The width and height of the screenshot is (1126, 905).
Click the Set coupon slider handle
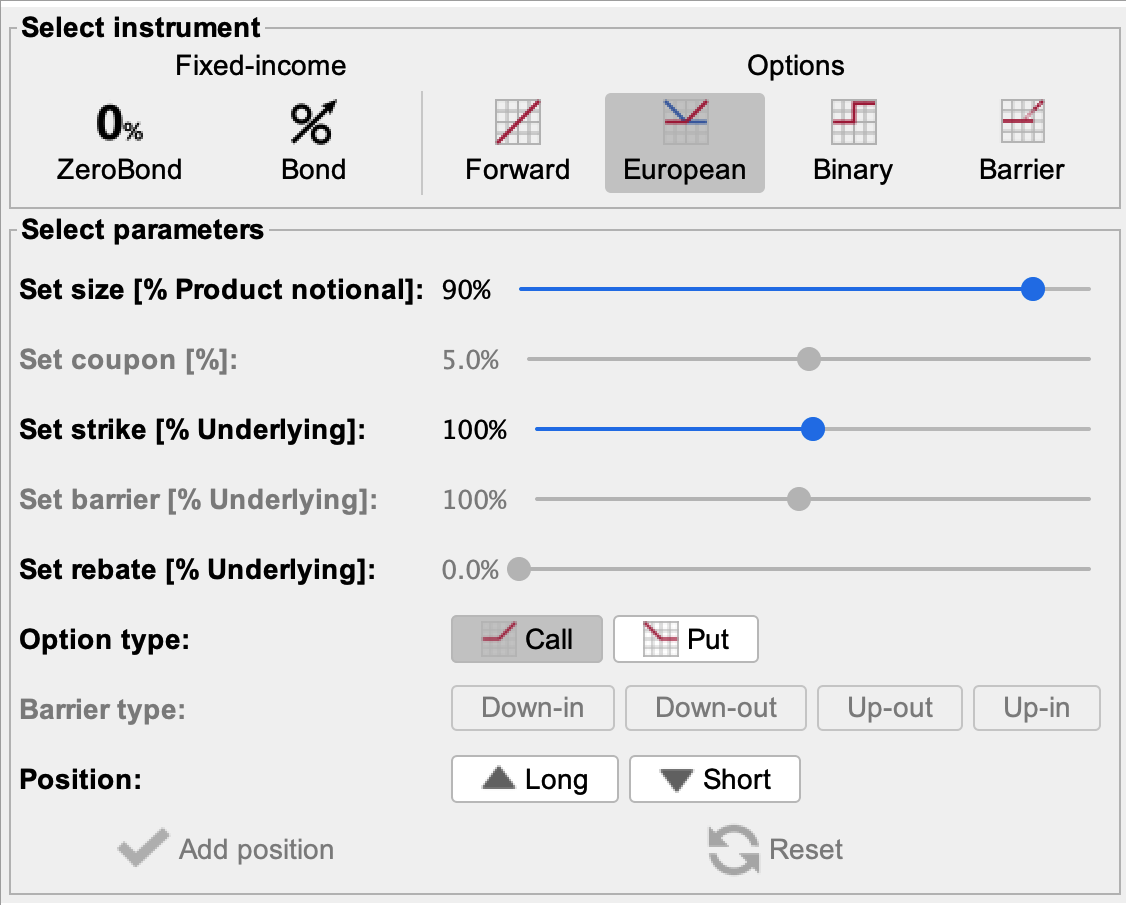pyautogui.click(x=809, y=359)
